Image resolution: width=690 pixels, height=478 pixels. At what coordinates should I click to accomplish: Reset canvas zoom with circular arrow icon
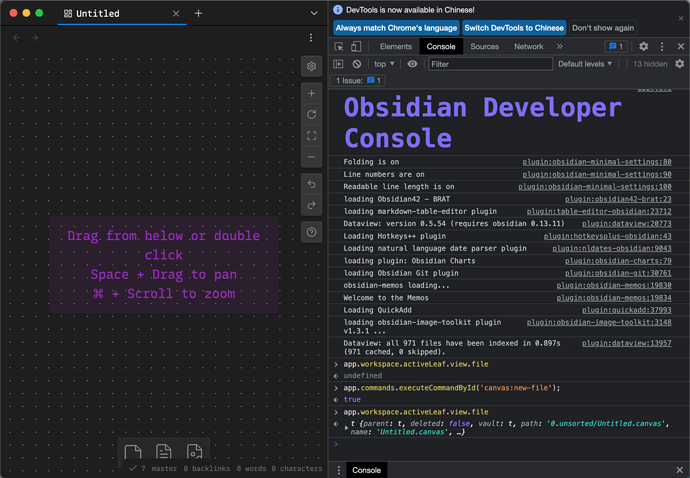coord(312,114)
